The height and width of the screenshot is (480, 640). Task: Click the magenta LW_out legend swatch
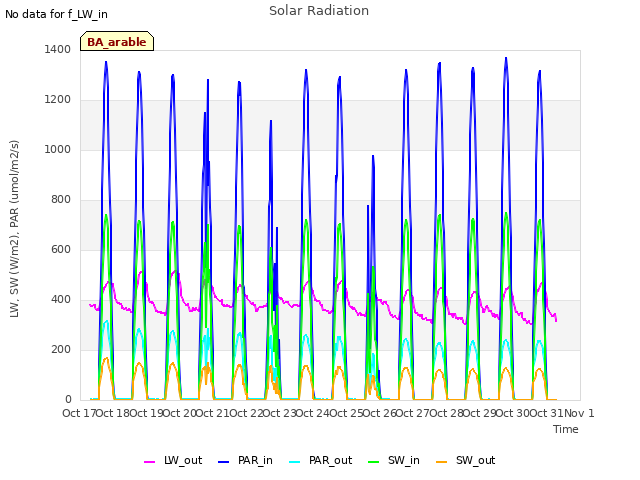(149, 462)
